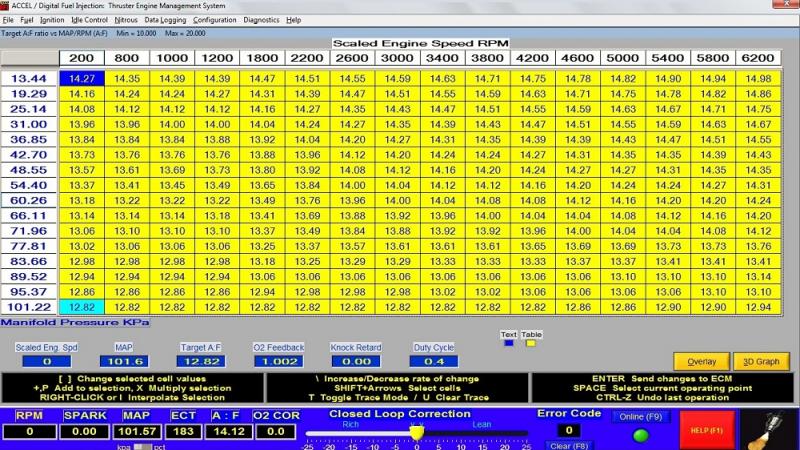Screen dimensions: 800x450
Task: Click the Clear (F8) error button
Action: (569, 446)
